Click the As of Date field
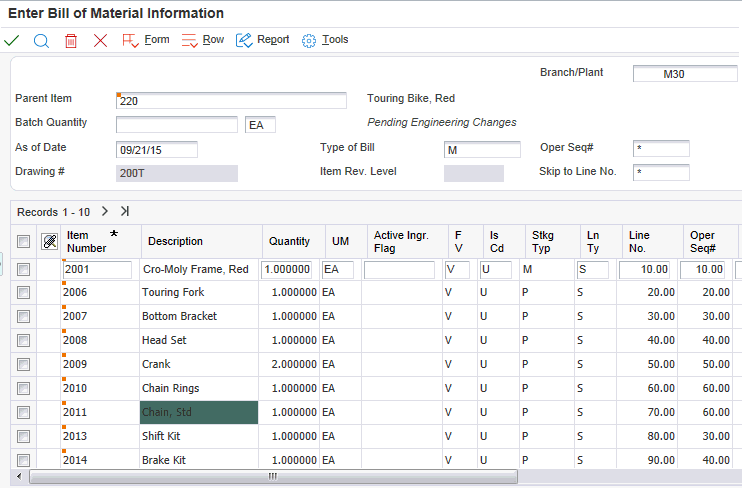The width and height of the screenshot is (742, 488). 157,150
